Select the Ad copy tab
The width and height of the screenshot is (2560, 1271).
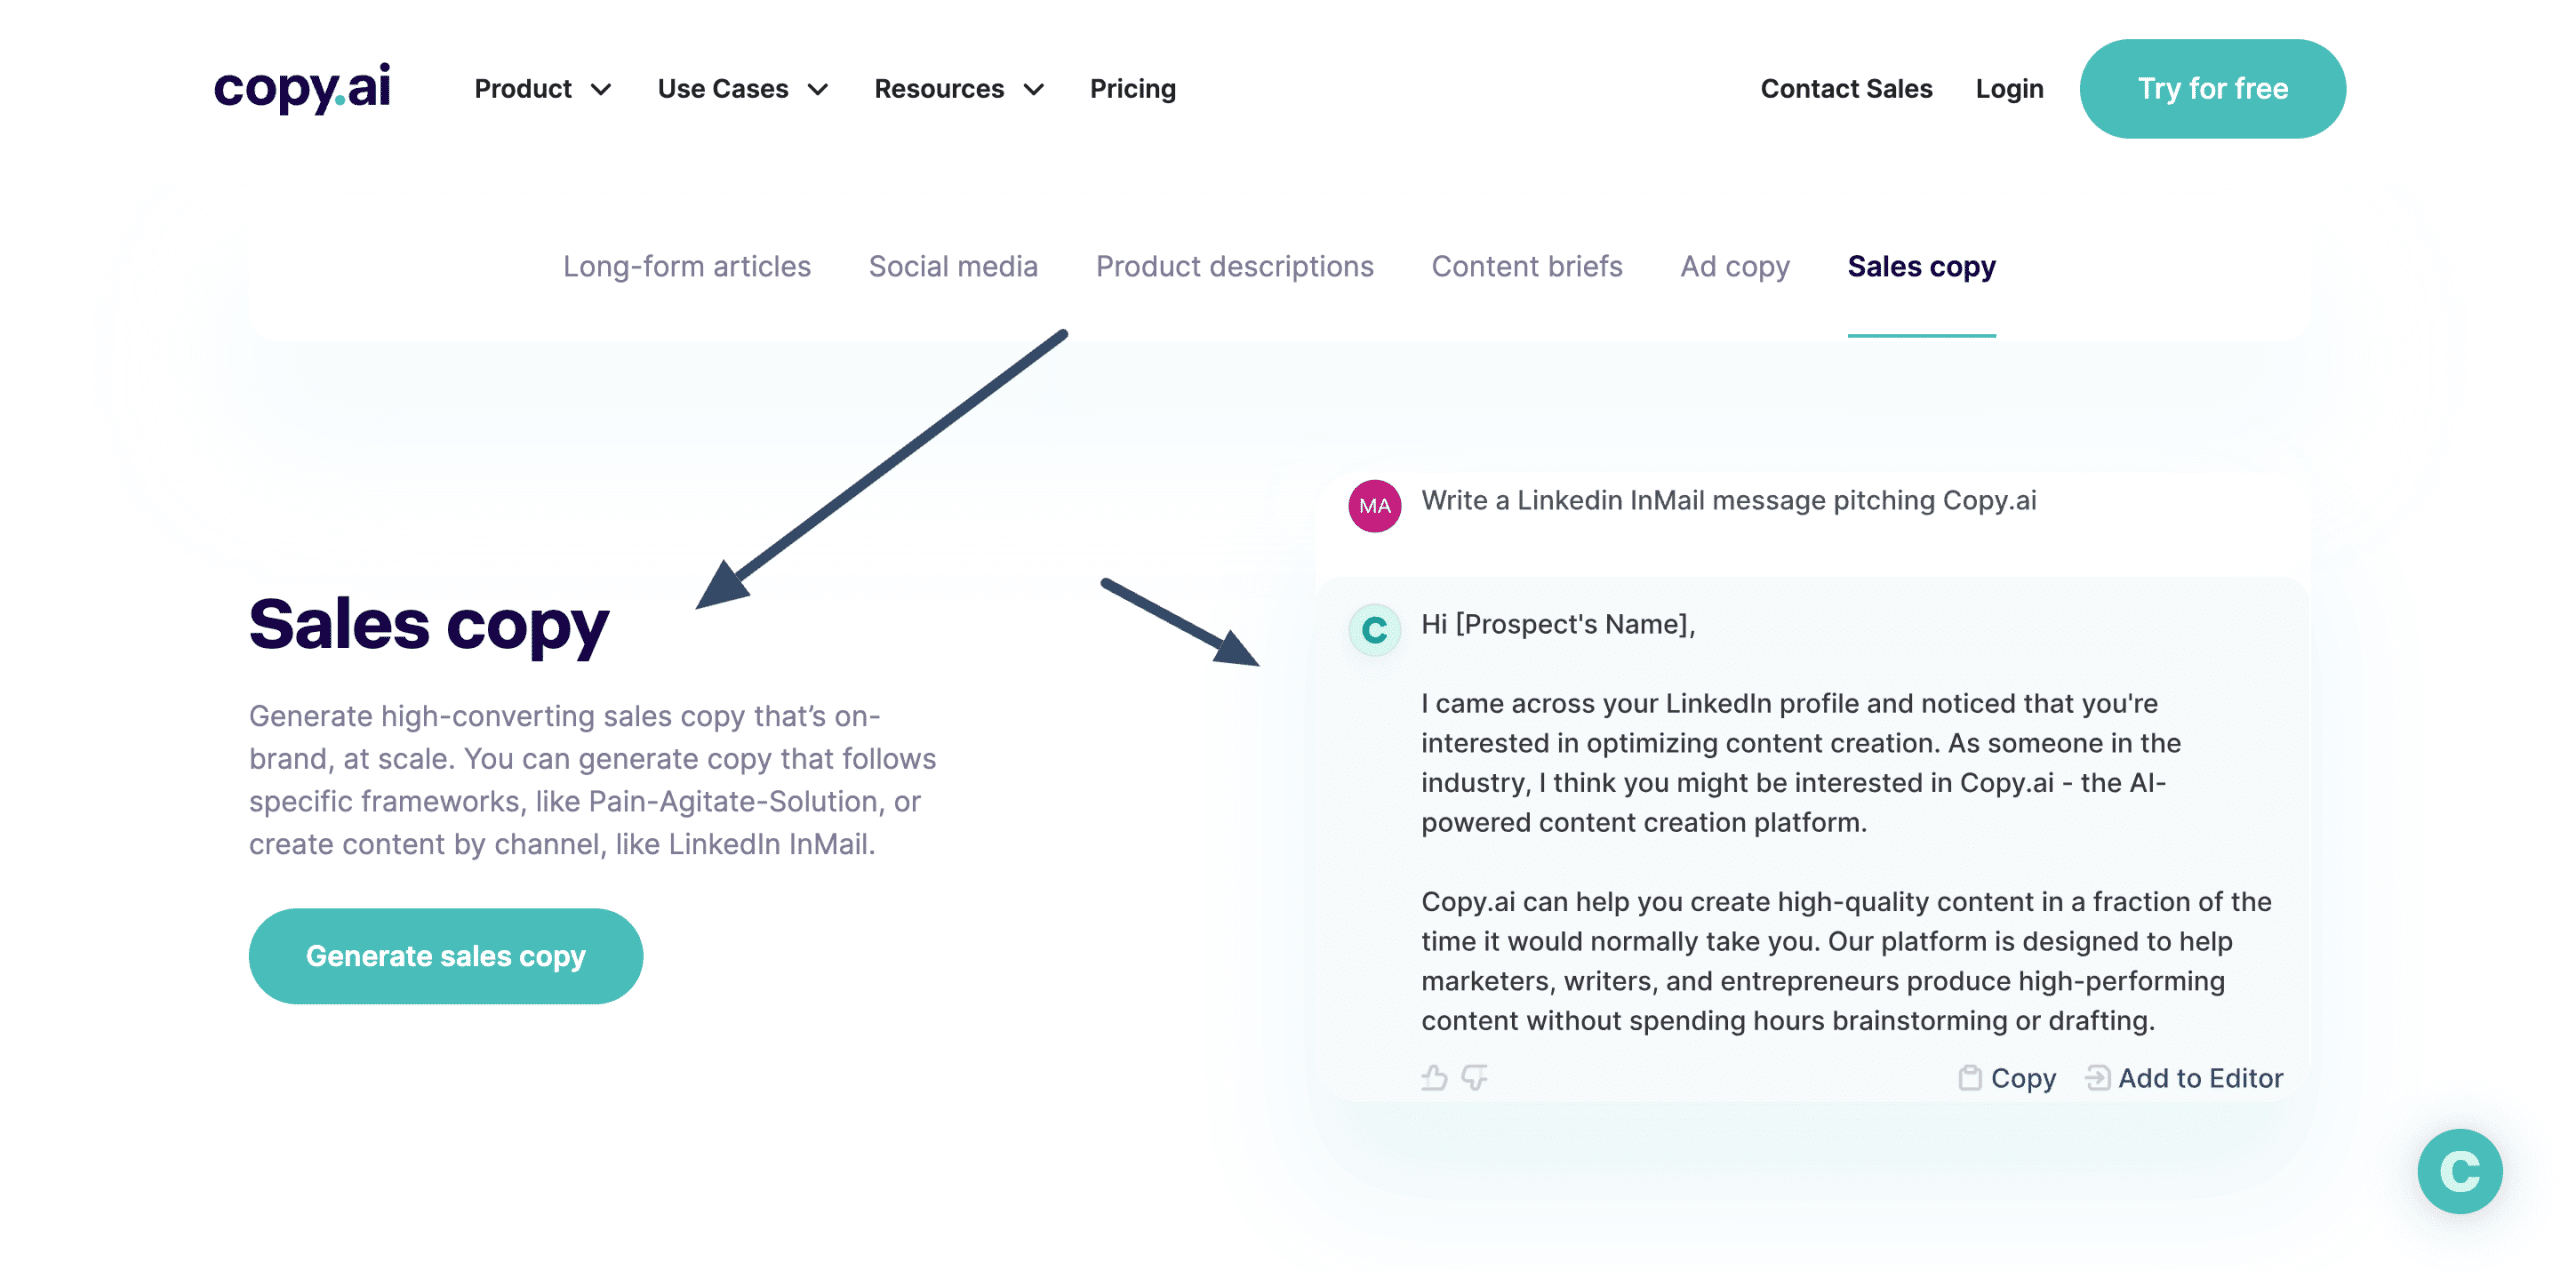[1735, 266]
